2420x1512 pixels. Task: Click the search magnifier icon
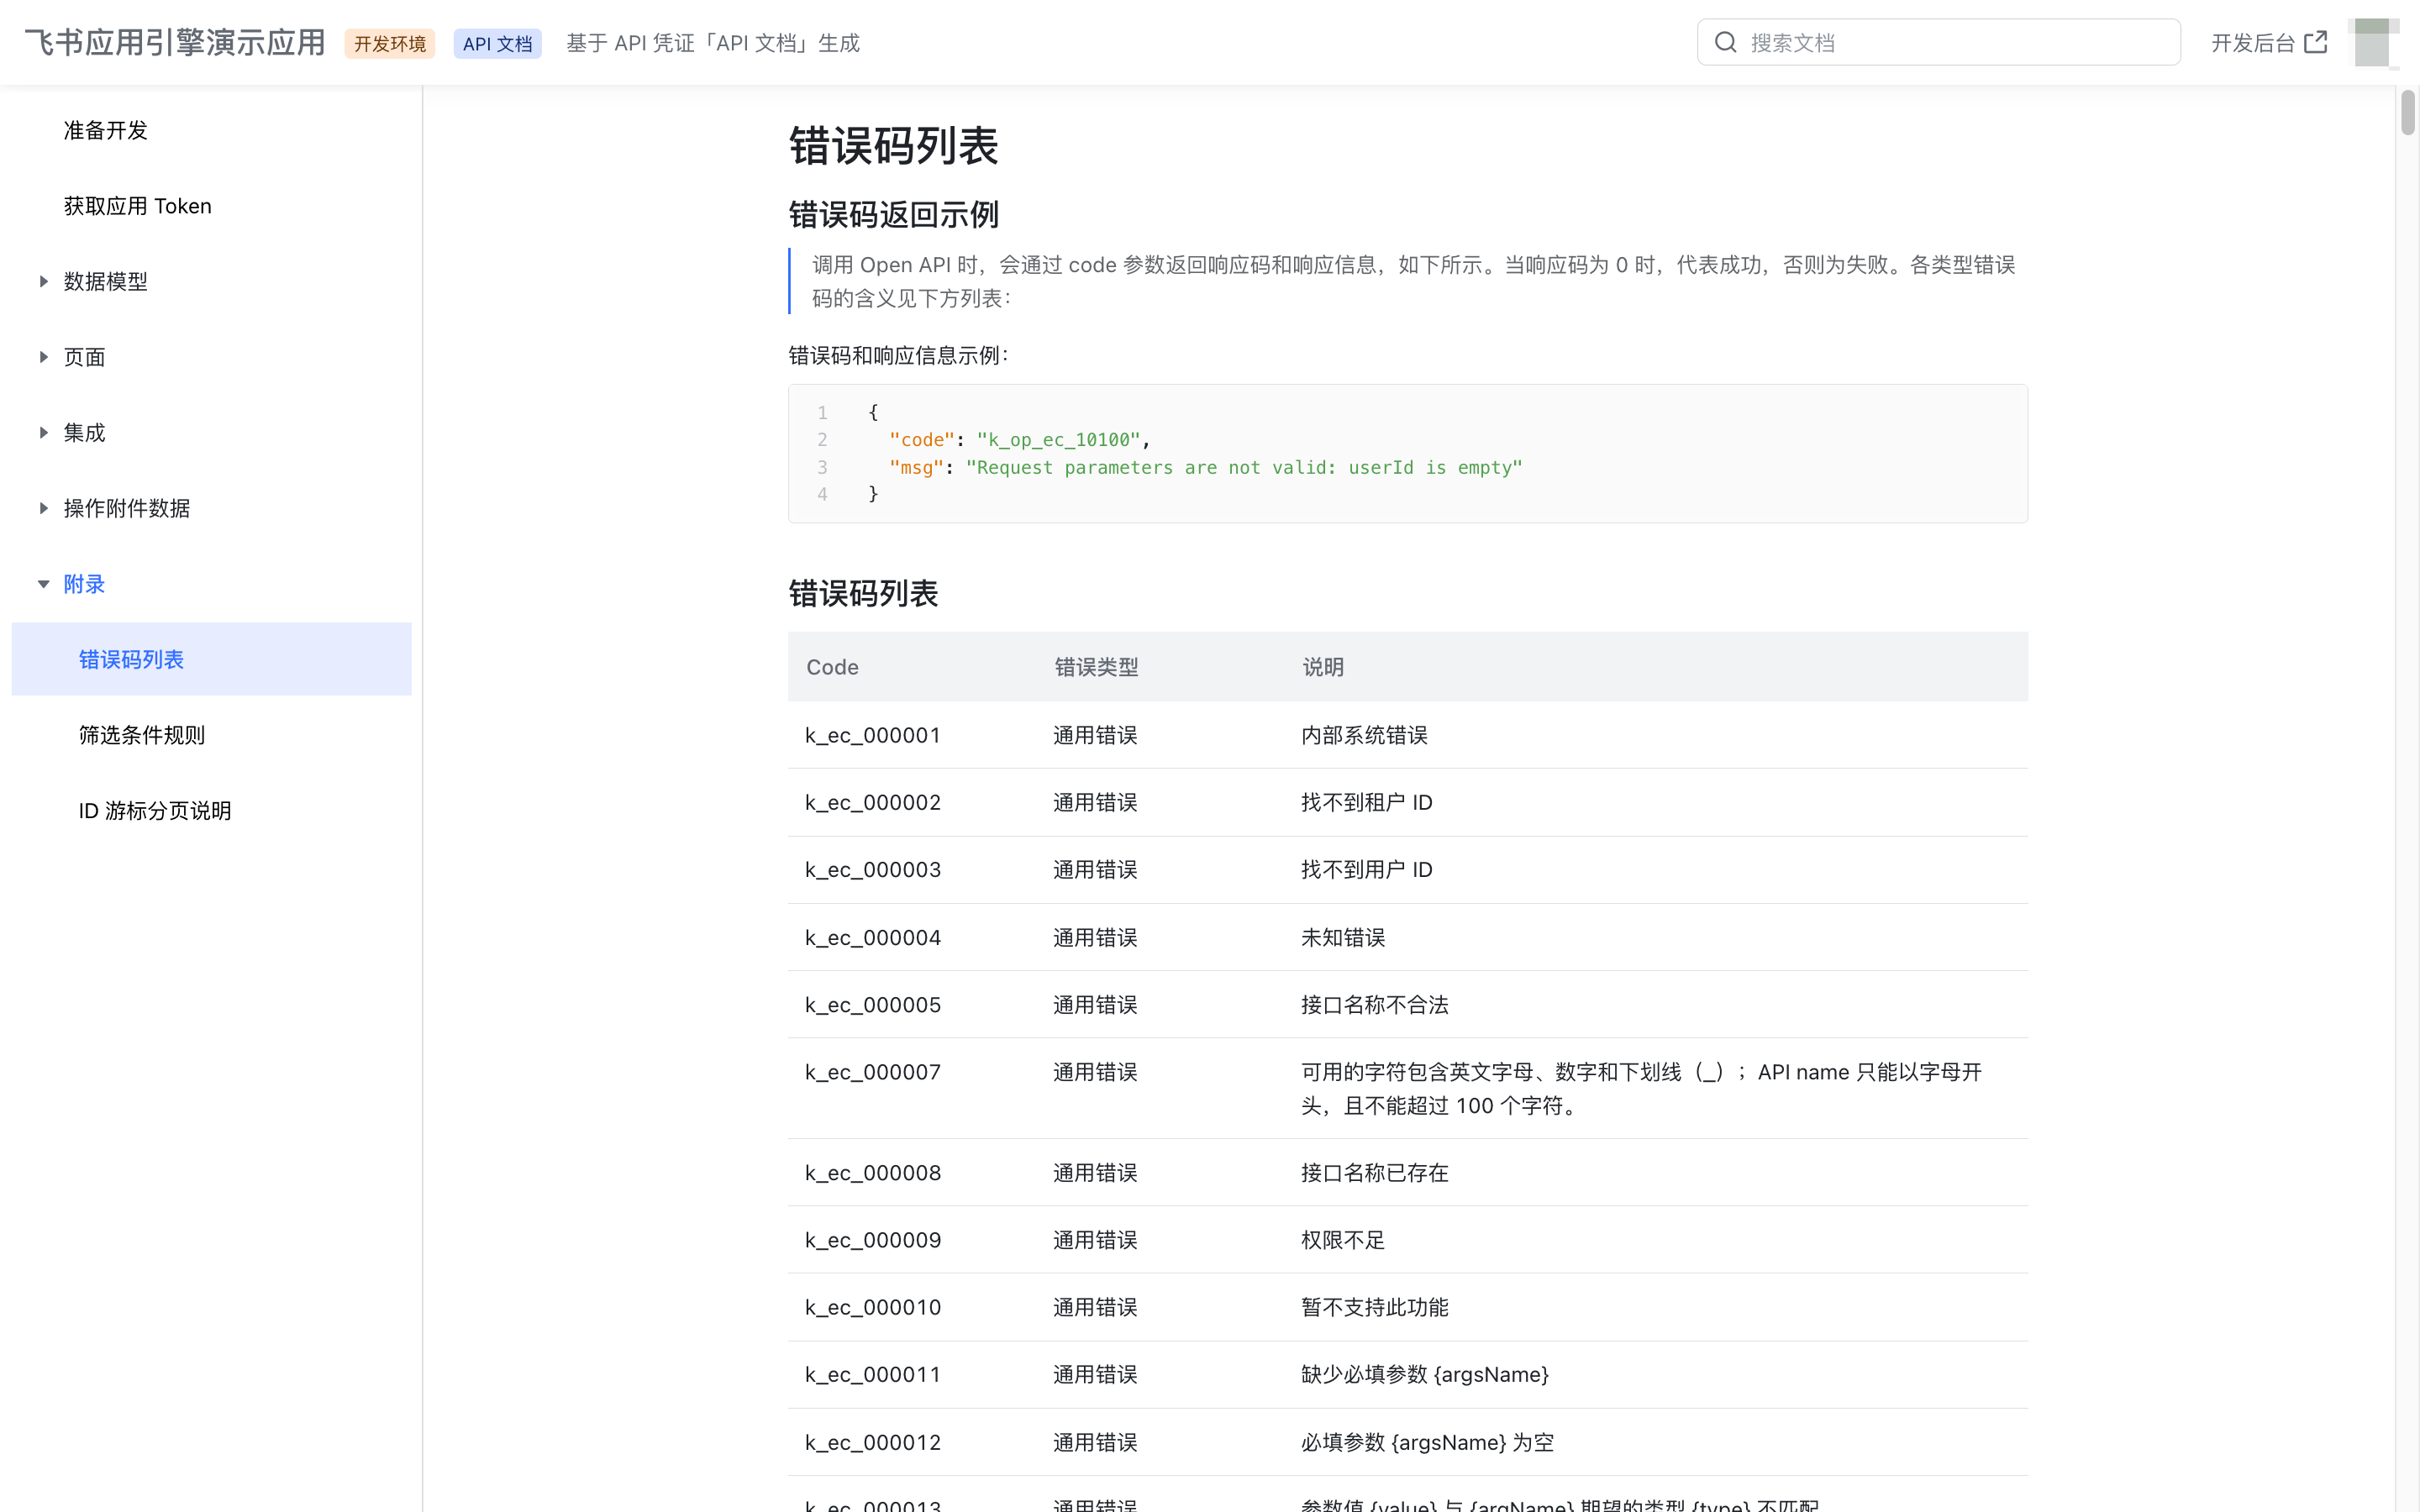[x=1726, y=41]
